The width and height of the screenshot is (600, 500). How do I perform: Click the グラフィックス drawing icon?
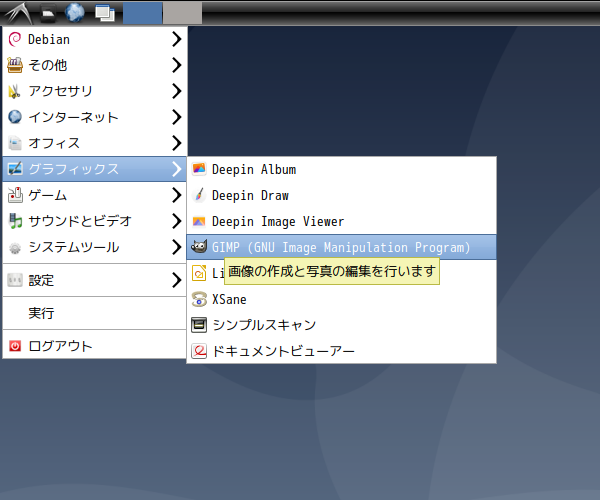(15, 169)
